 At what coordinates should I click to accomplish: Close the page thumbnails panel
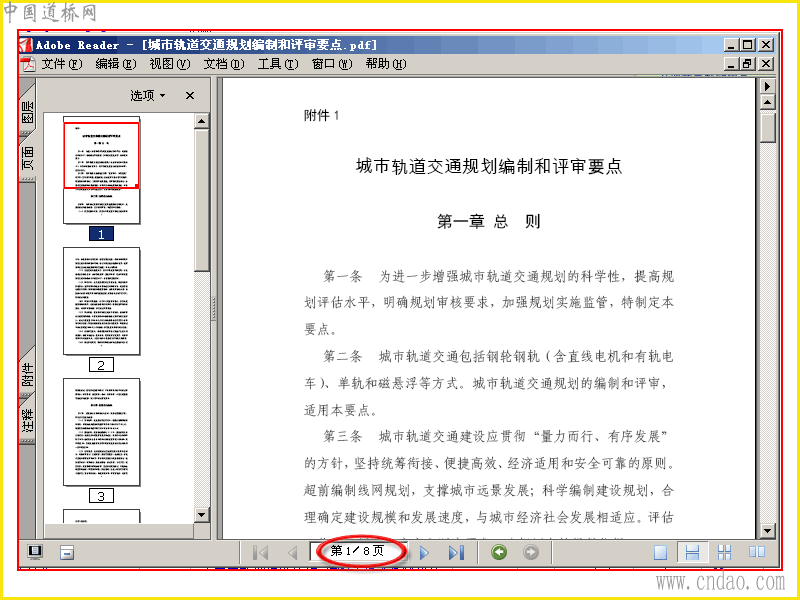190,95
